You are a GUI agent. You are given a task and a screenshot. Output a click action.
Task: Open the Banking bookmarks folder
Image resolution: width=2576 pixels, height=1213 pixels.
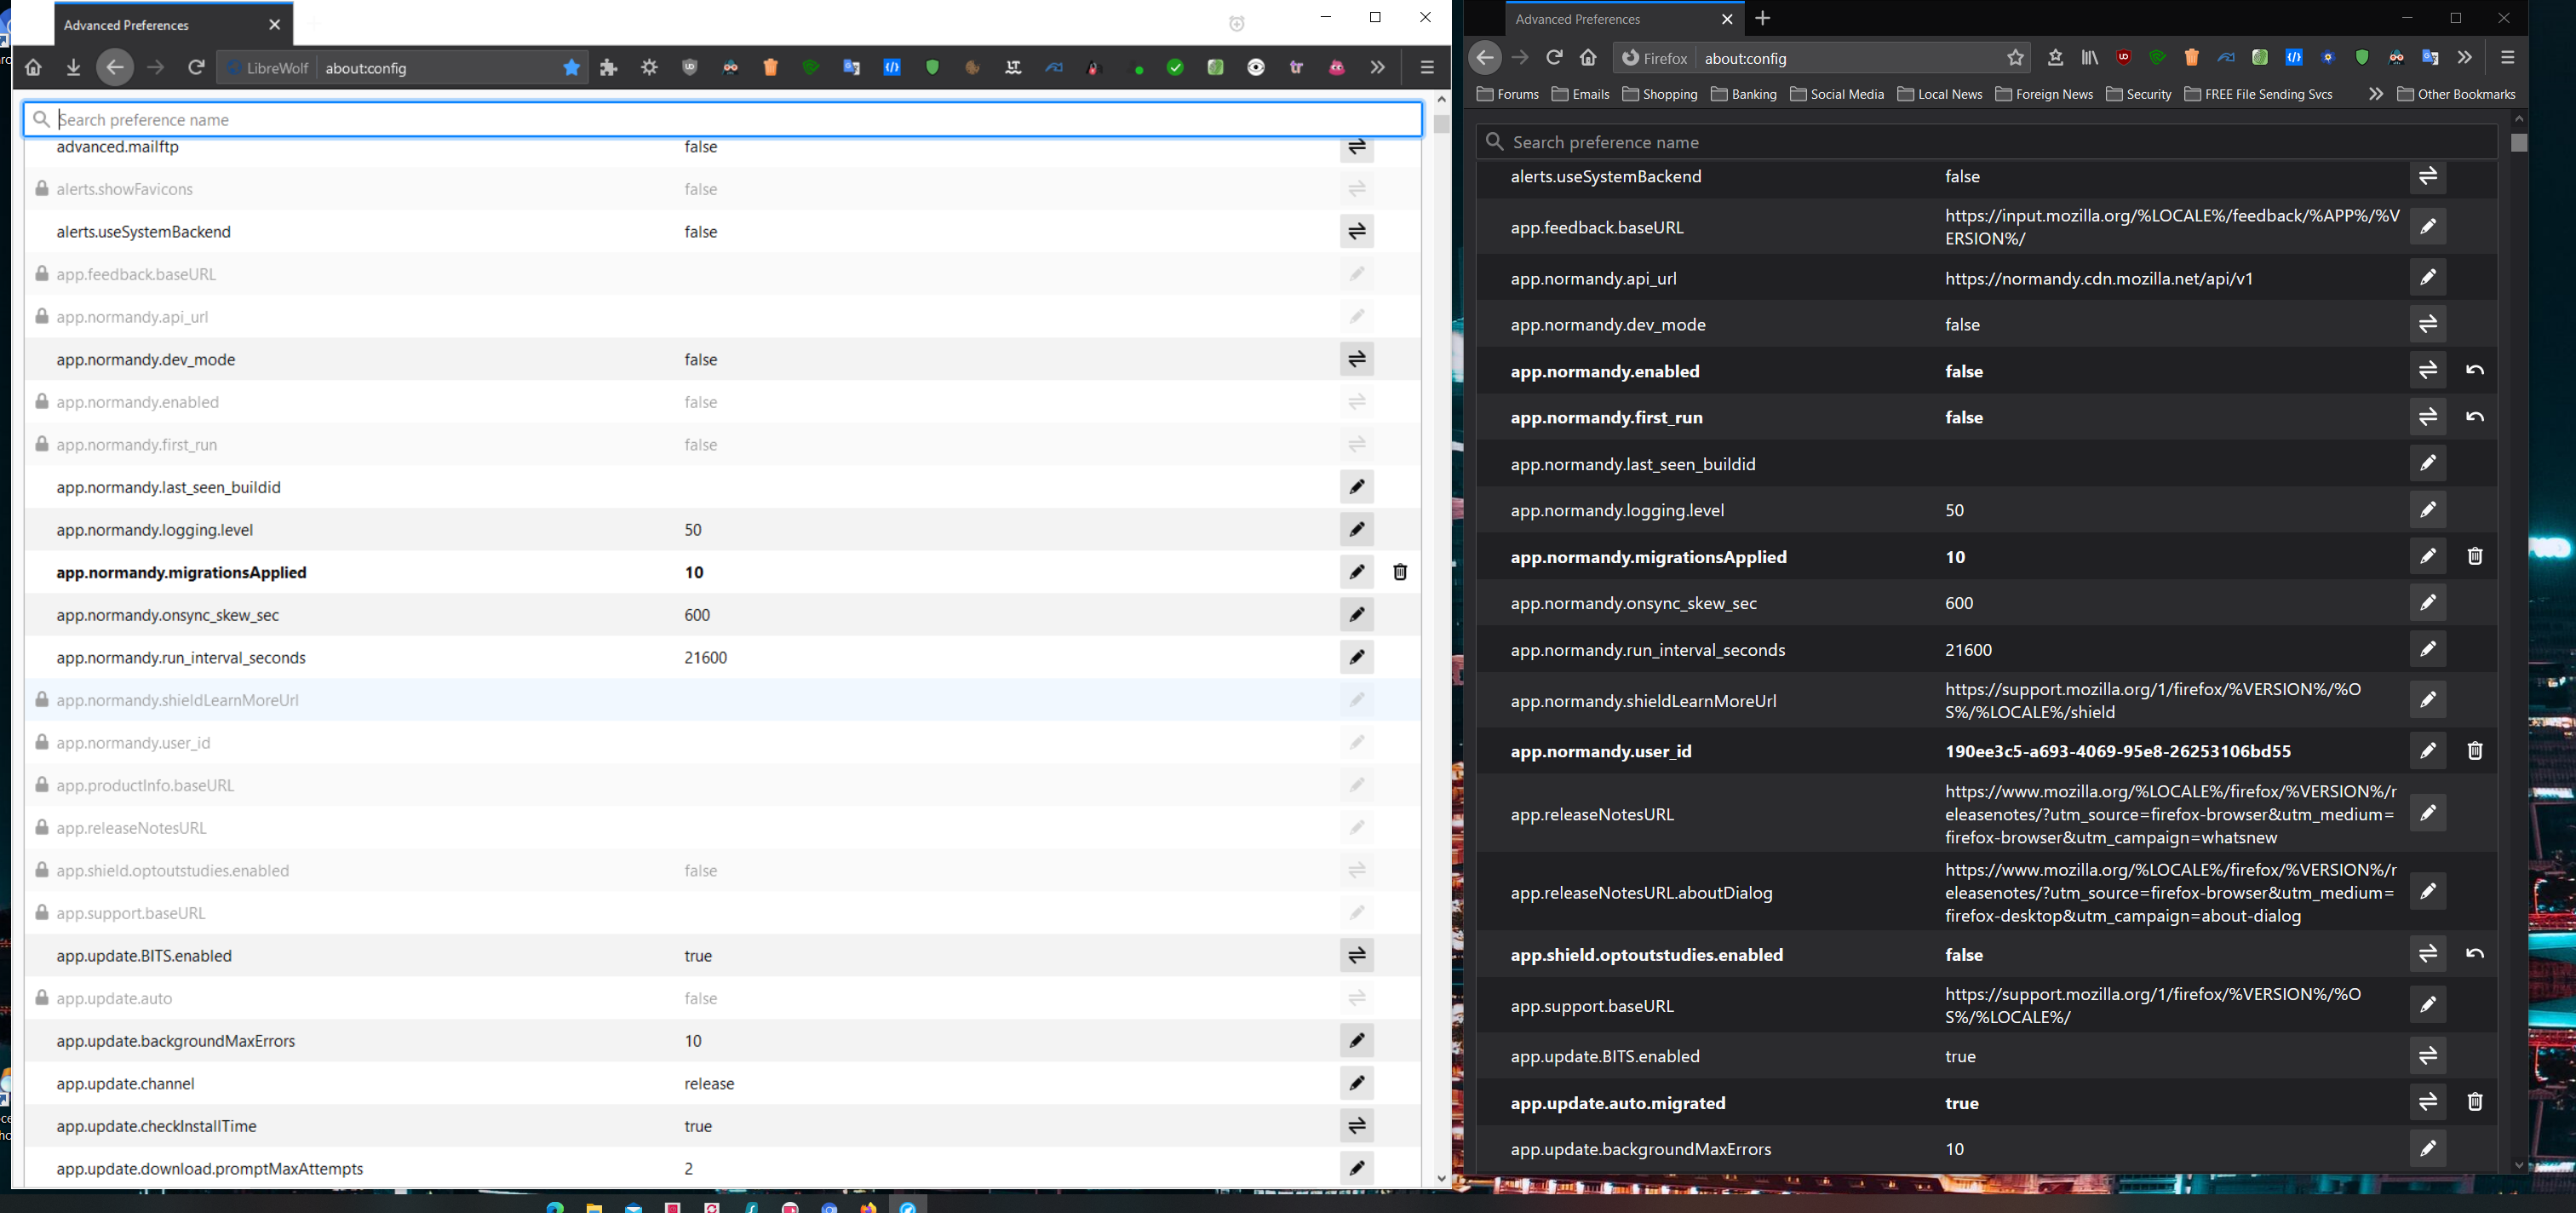(x=1743, y=94)
